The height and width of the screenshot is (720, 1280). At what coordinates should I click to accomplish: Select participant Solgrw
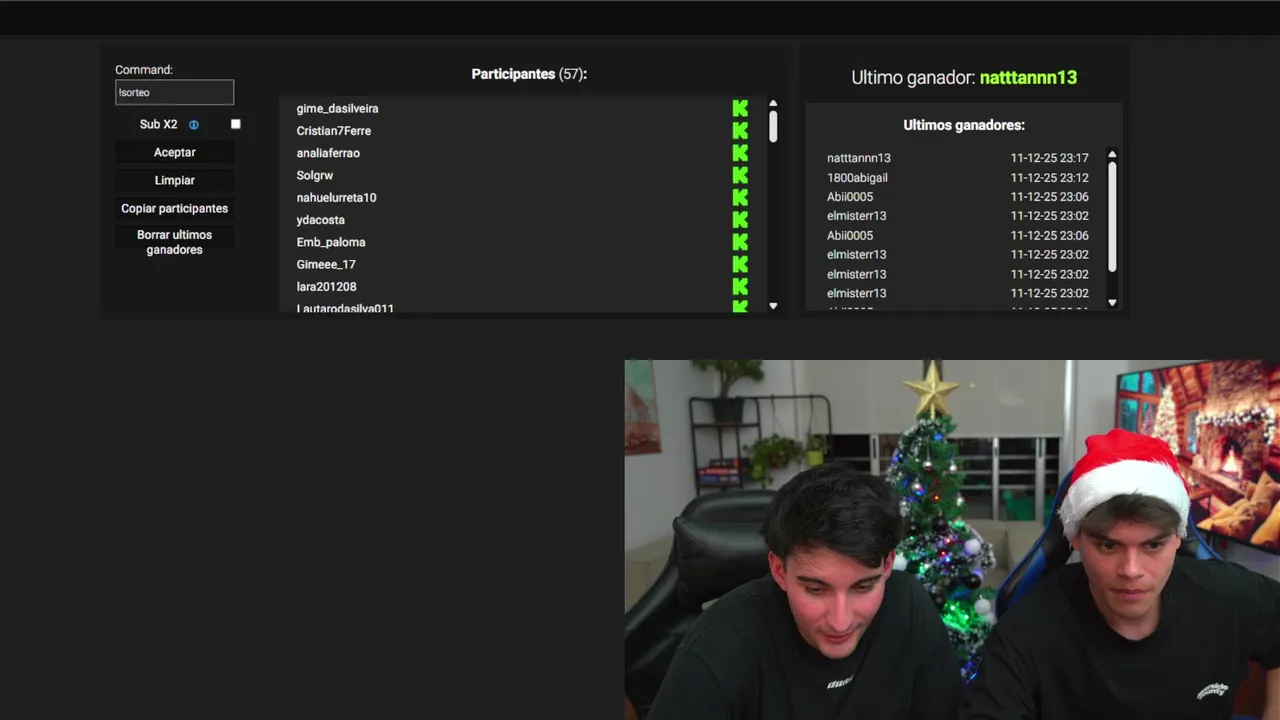pos(315,175)
